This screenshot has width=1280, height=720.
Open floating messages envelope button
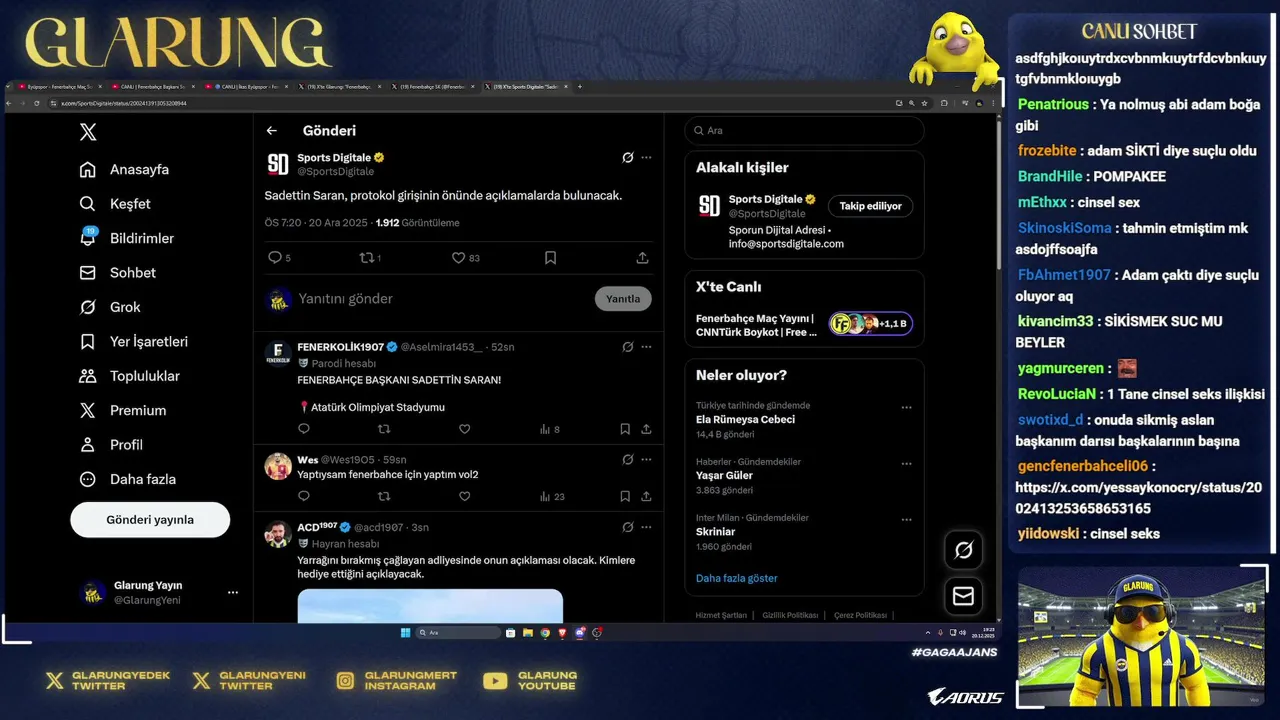(x=964, y=596)
